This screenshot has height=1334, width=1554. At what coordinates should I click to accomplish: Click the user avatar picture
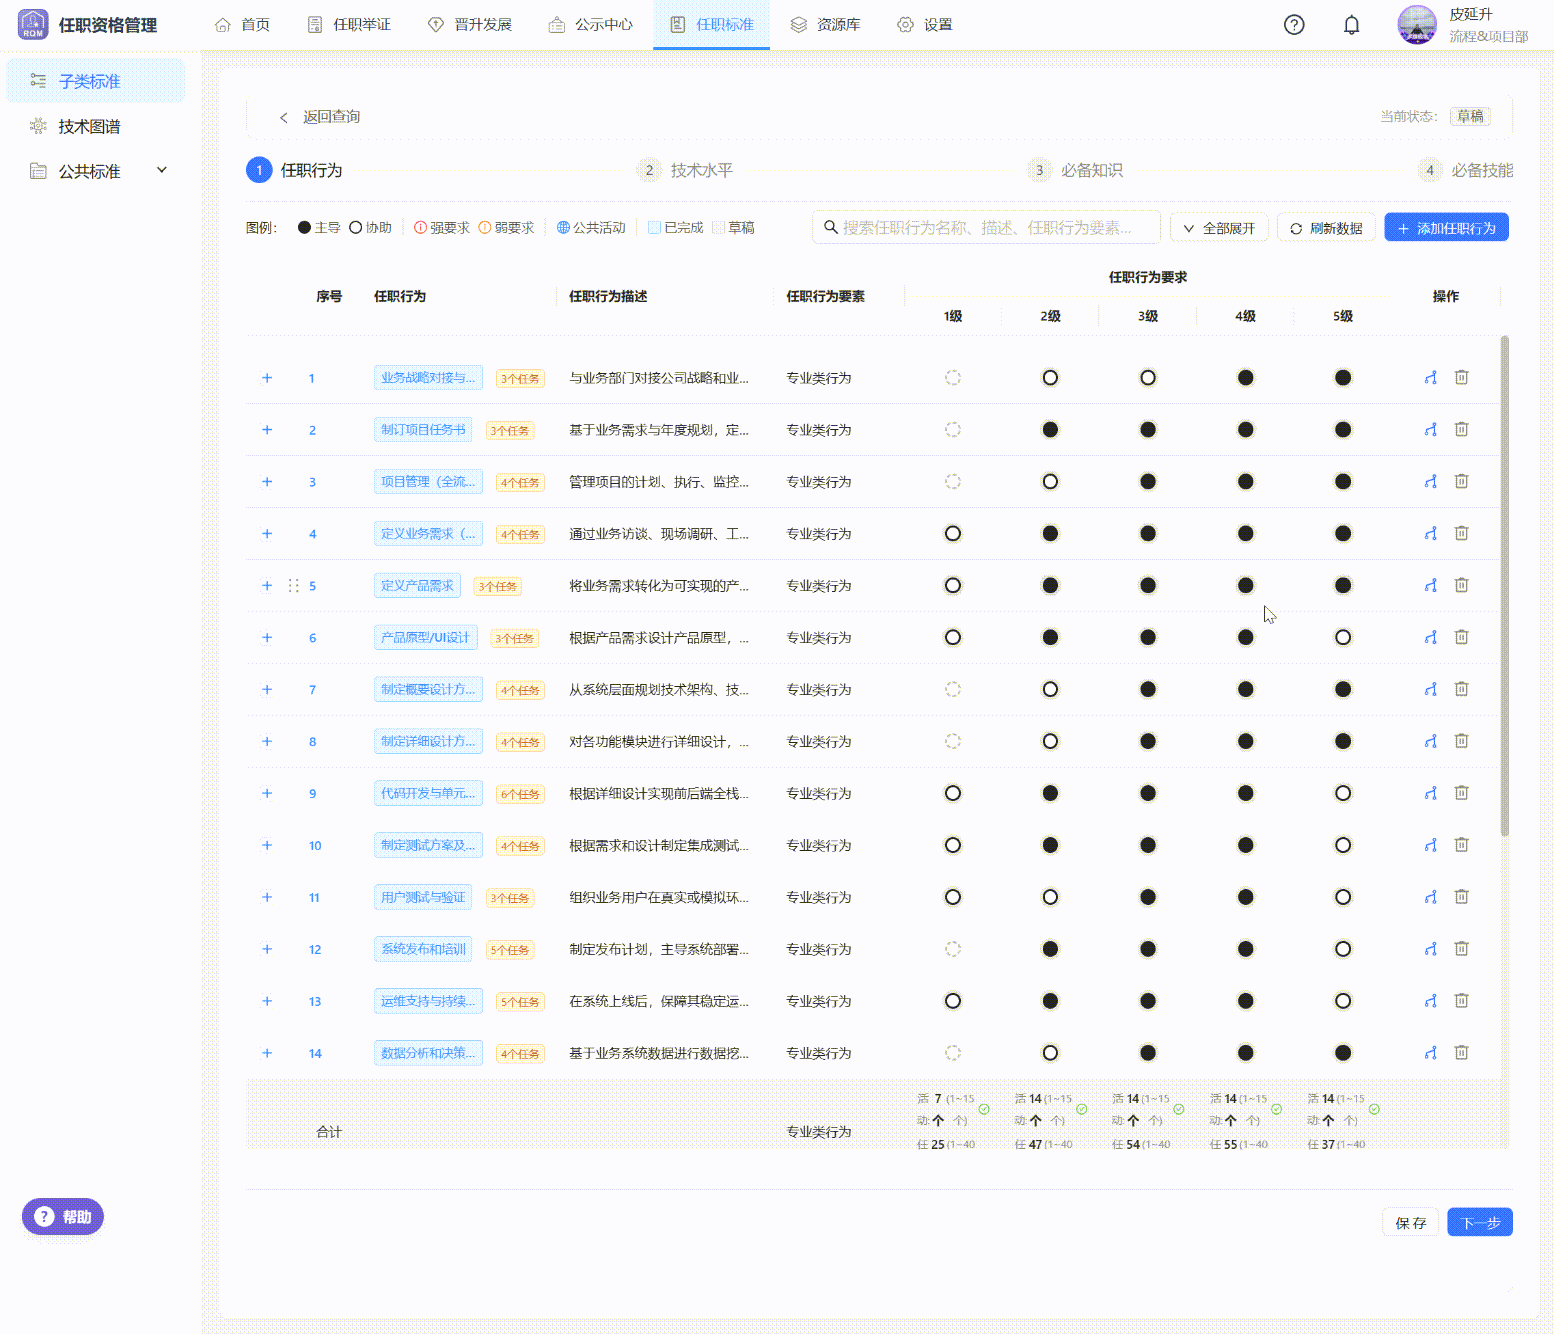click(1416, 25)
